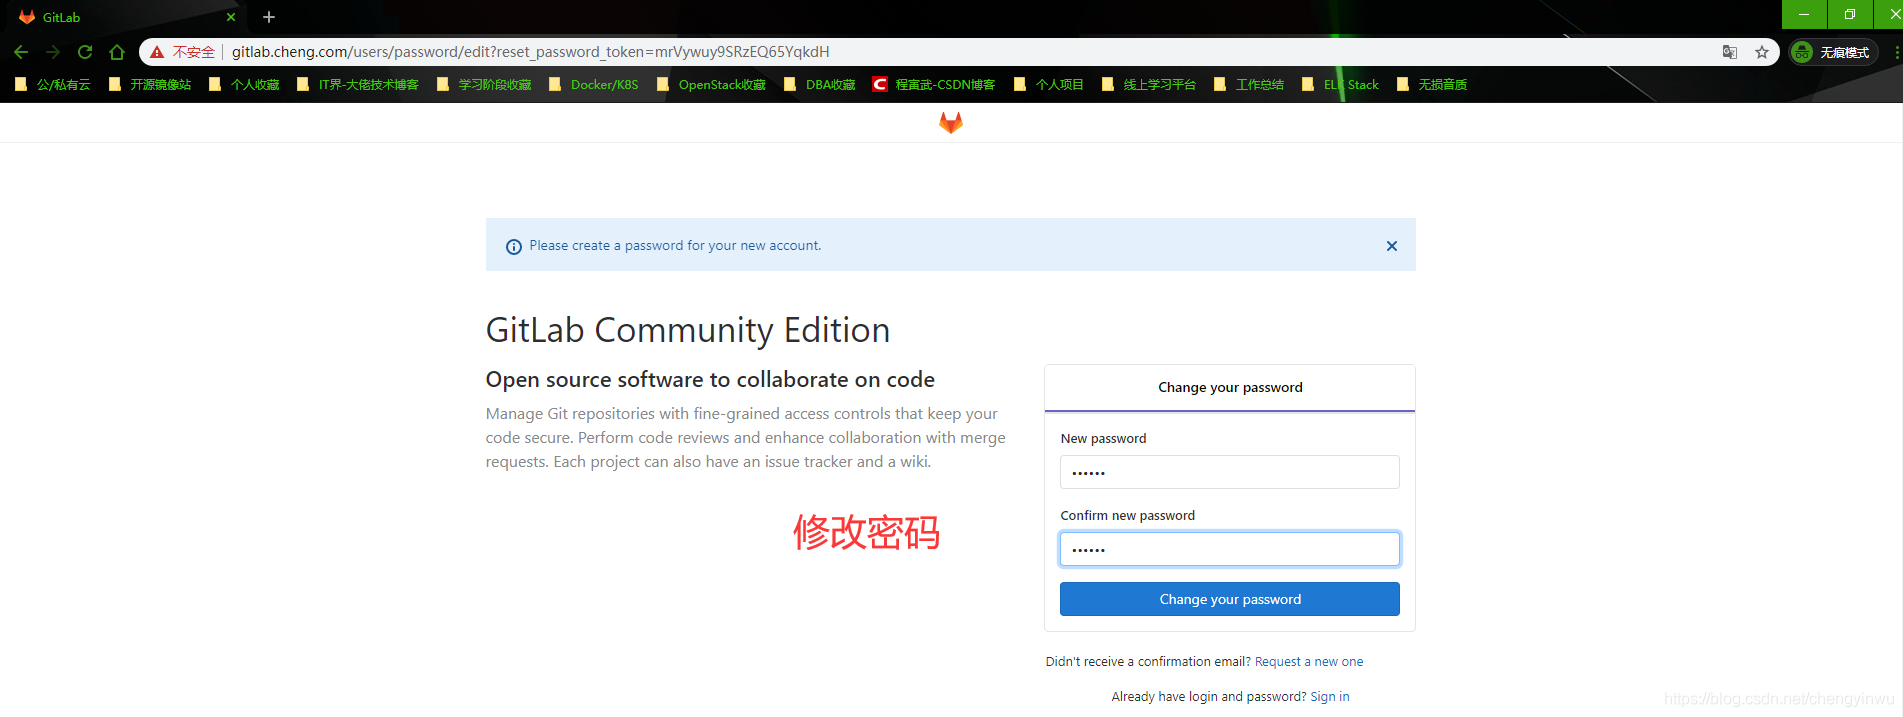1903x717 pixels.
Task: Open the 个人项目 bookmark folder
Action: (x=1049, y=85)
